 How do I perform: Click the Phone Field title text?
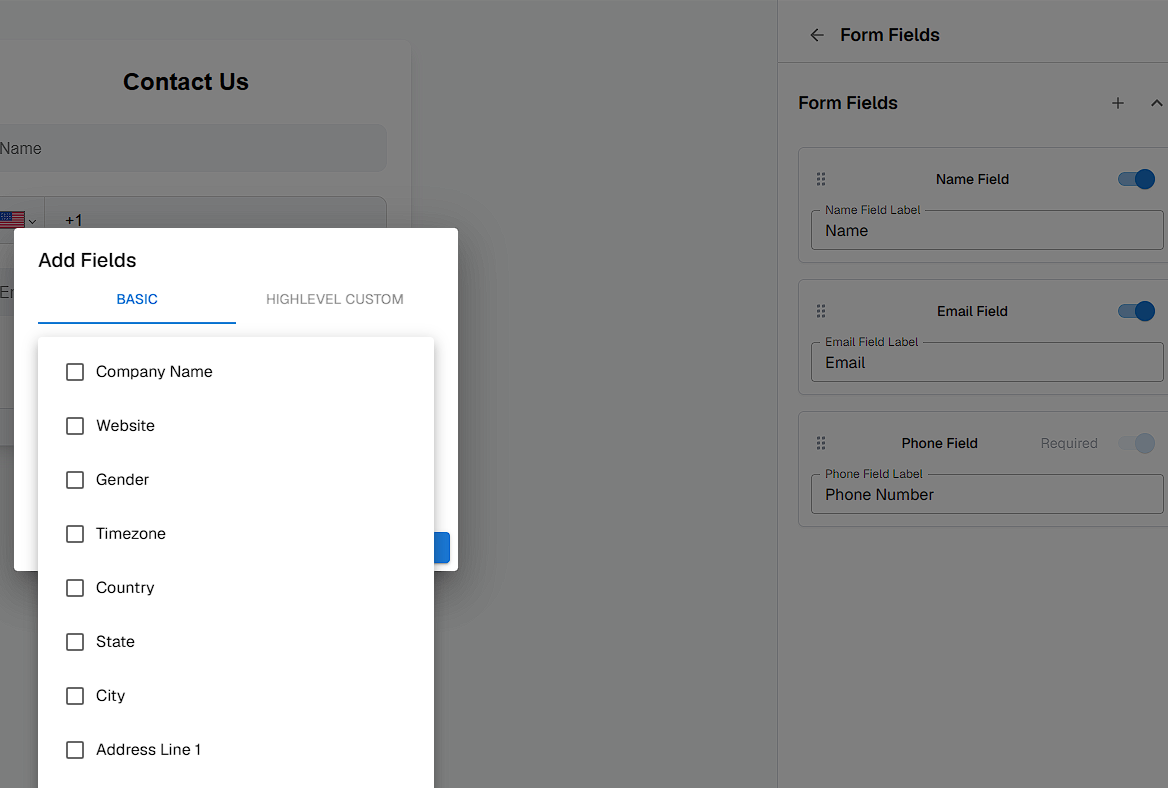tap(939, 443)
